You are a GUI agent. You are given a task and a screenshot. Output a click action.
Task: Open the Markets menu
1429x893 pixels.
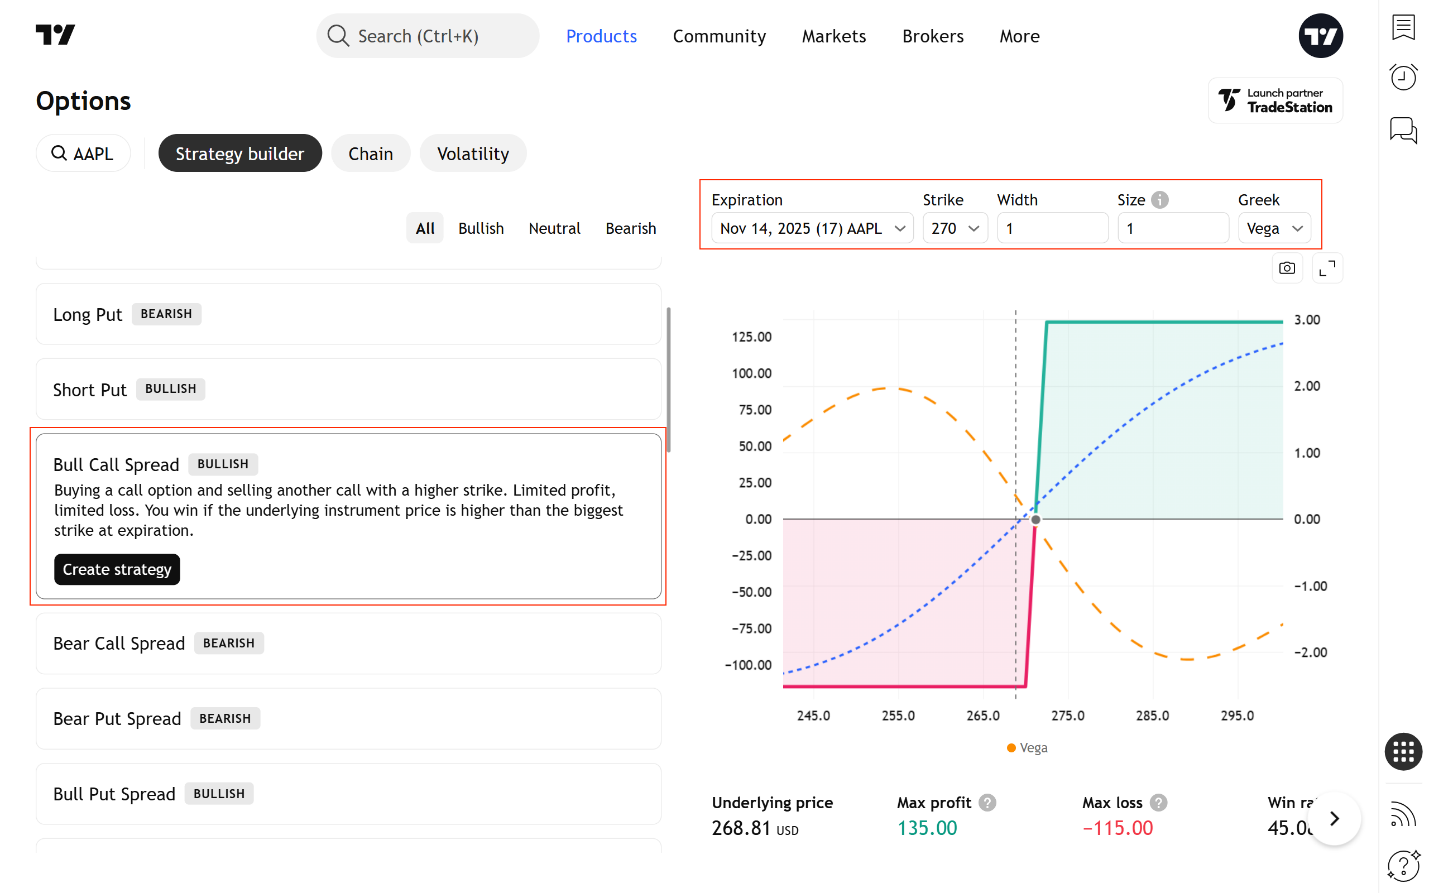834,36
